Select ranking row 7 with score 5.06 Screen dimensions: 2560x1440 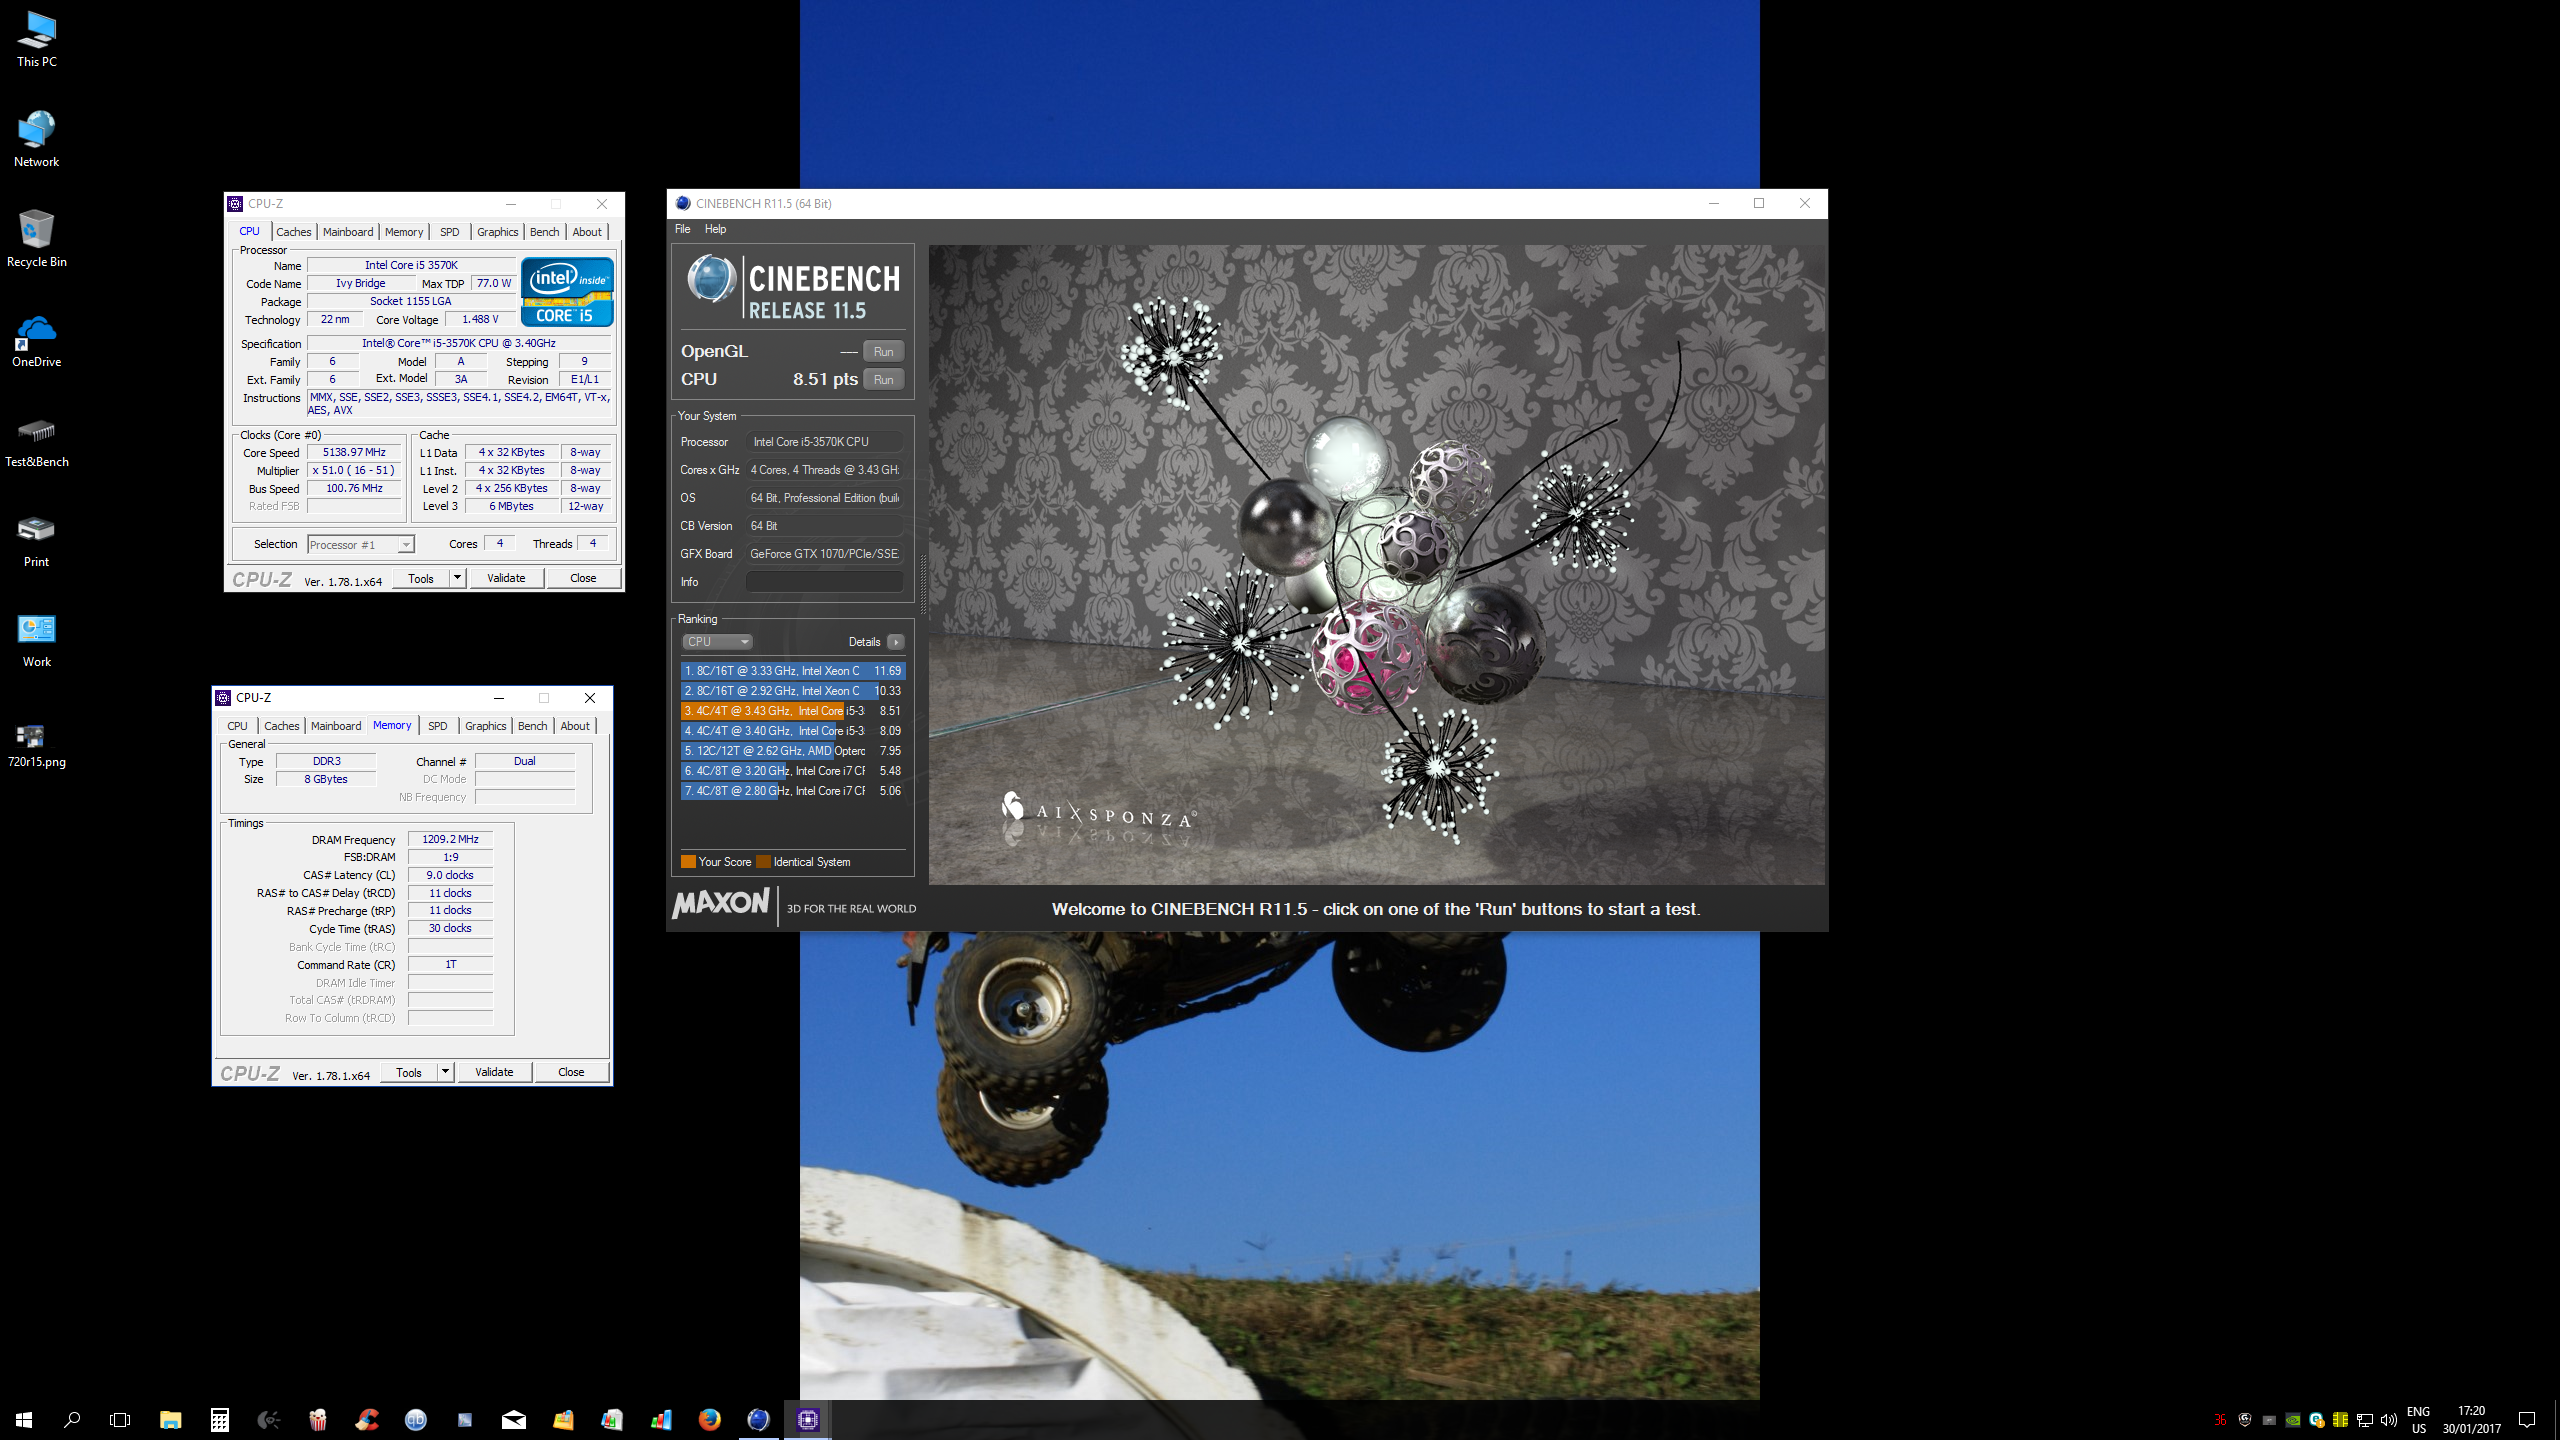[793, 791]
